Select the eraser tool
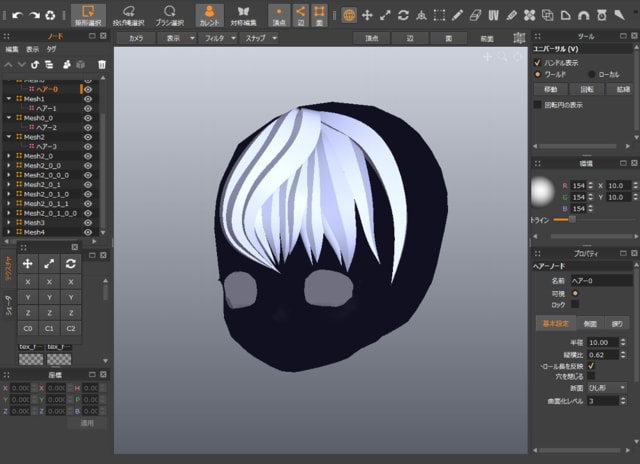Screen dimensions: 640x464 click(x=475, y=16)
